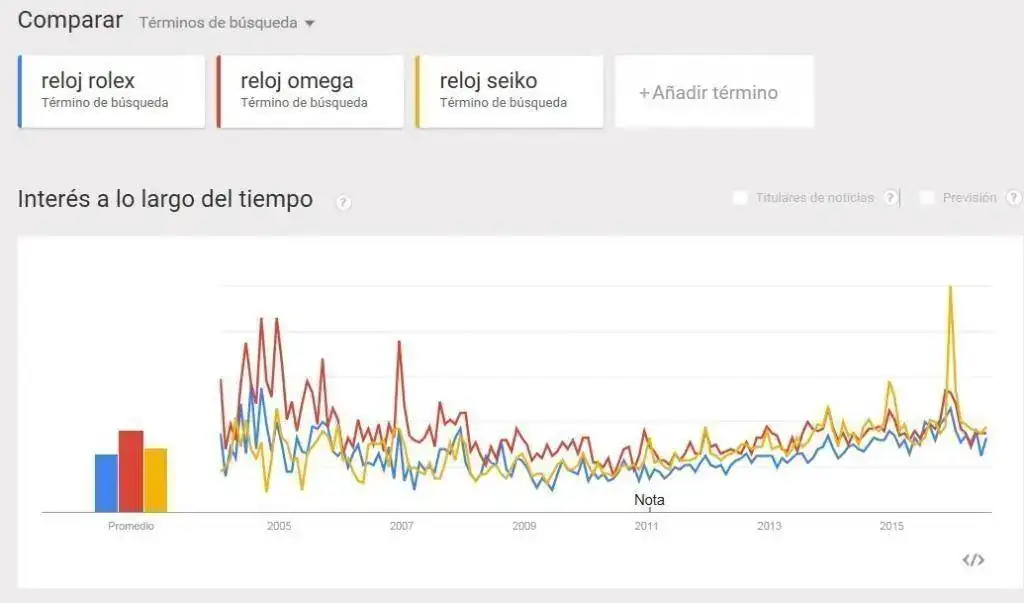Click the embed code icon below chart
The height and width of the screenshot is (603, 1024).
click(x=973, y=560)
